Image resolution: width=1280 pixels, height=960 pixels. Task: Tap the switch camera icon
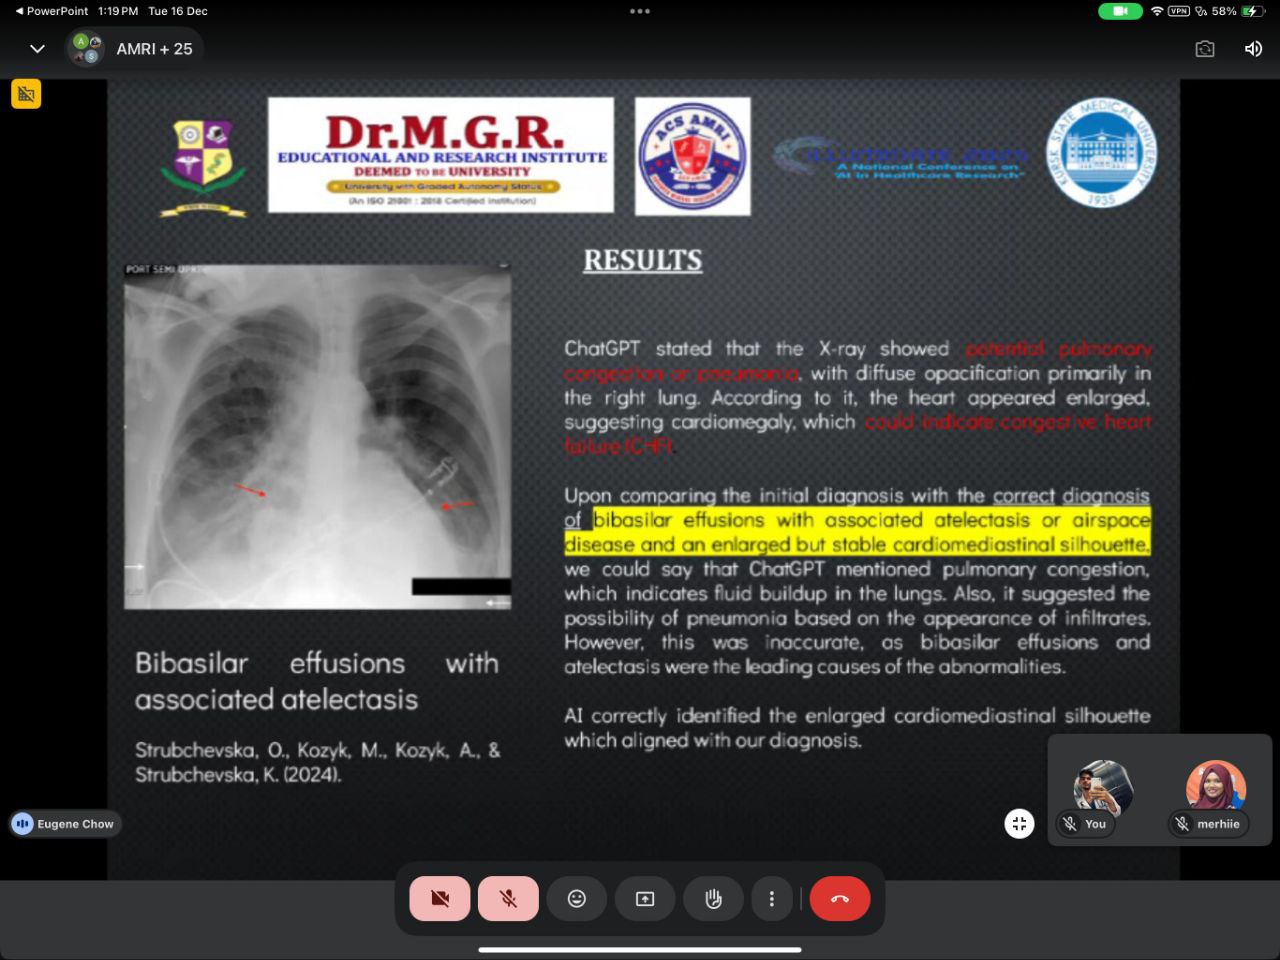[x=1205, y=49]
